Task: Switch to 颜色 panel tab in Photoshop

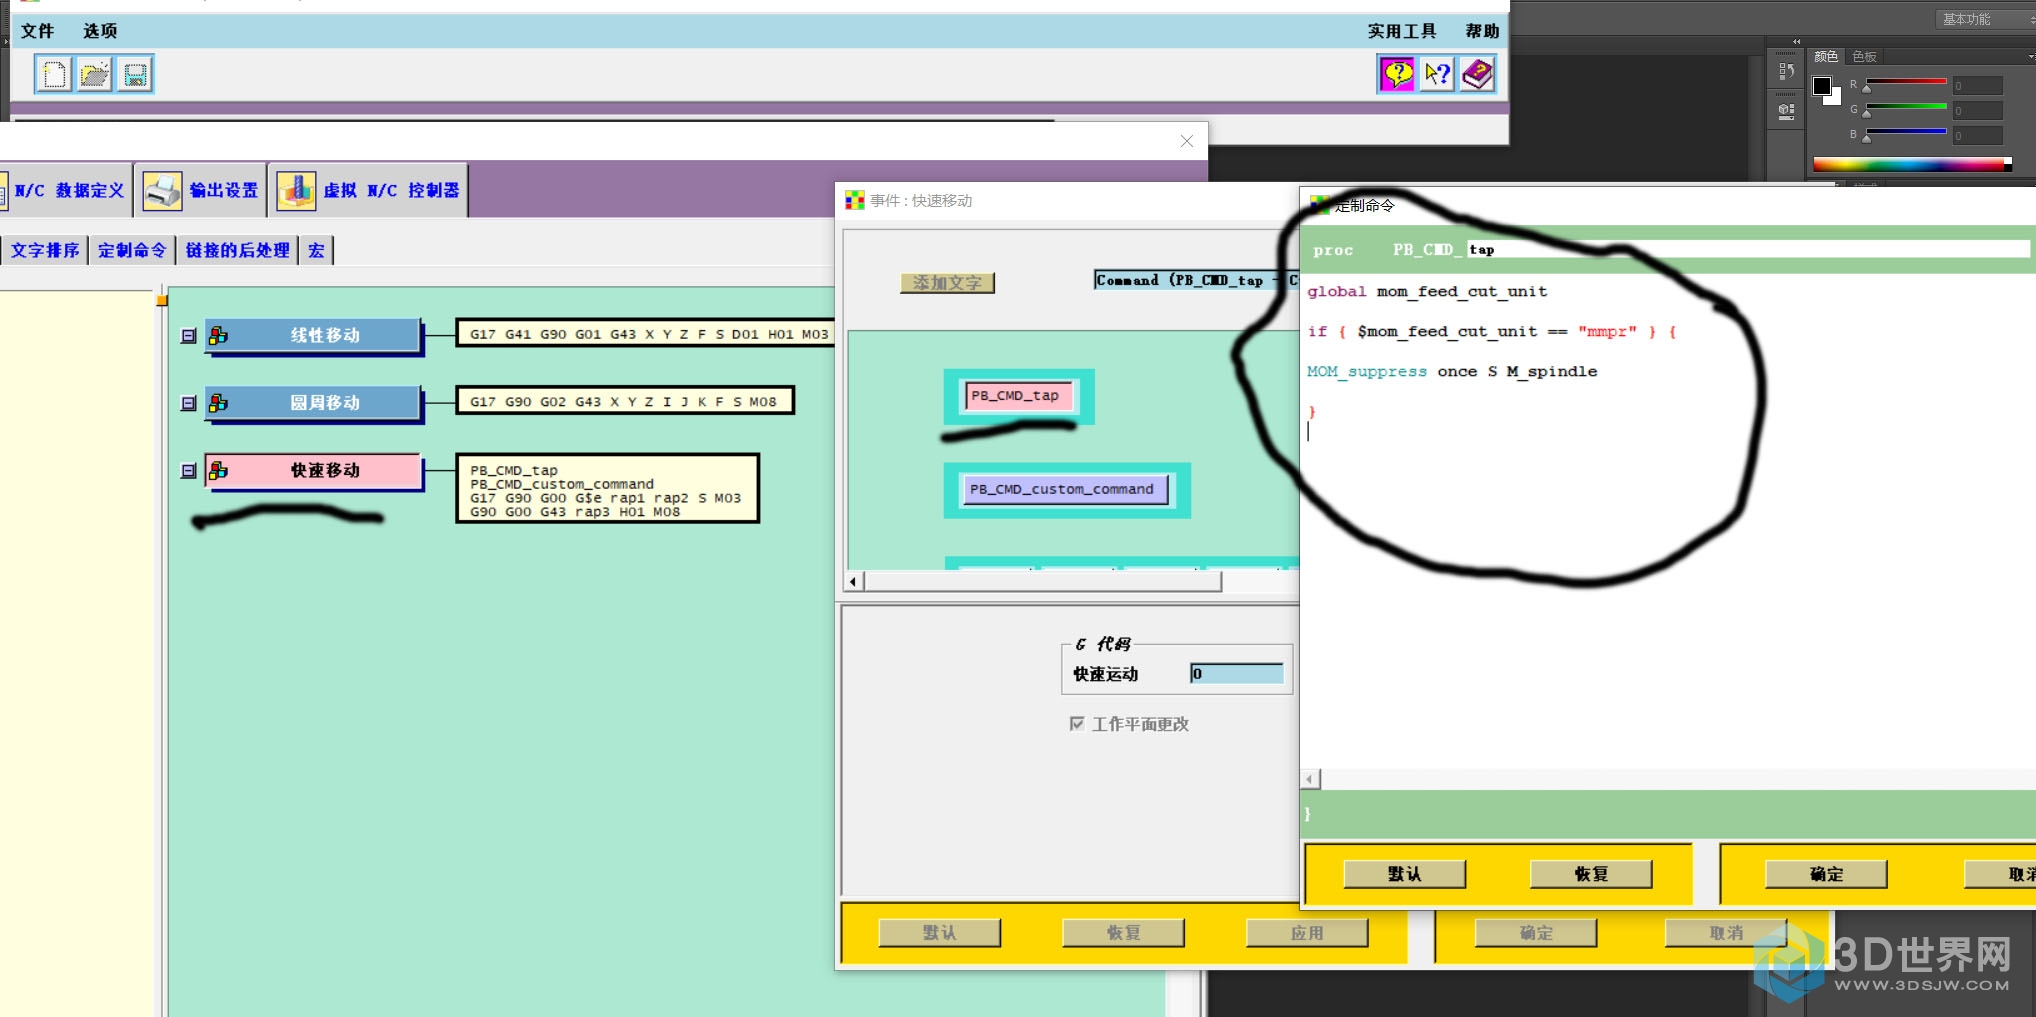Action: pos(1826,57)
